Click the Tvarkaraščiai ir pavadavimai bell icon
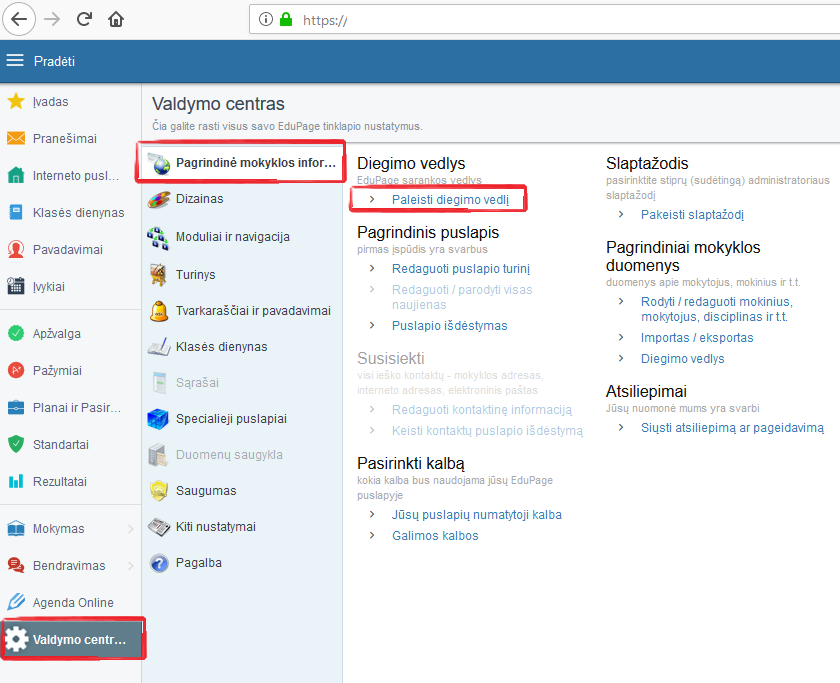Screen dimensions: 840x683 coord(159,311)
